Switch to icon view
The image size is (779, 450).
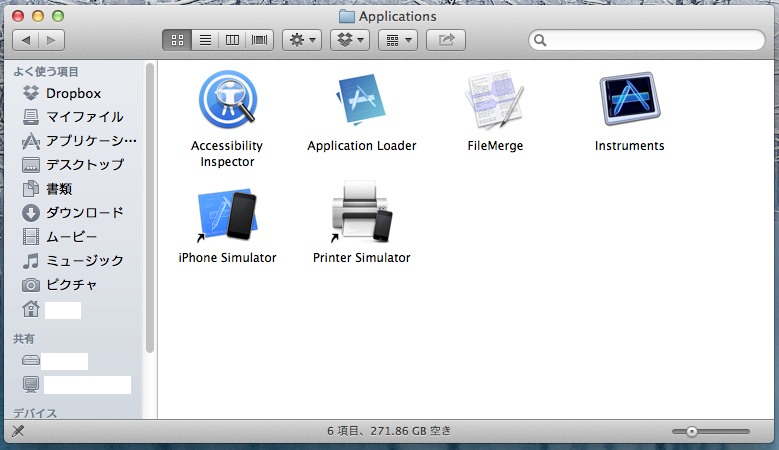click(x=177, y=40)
